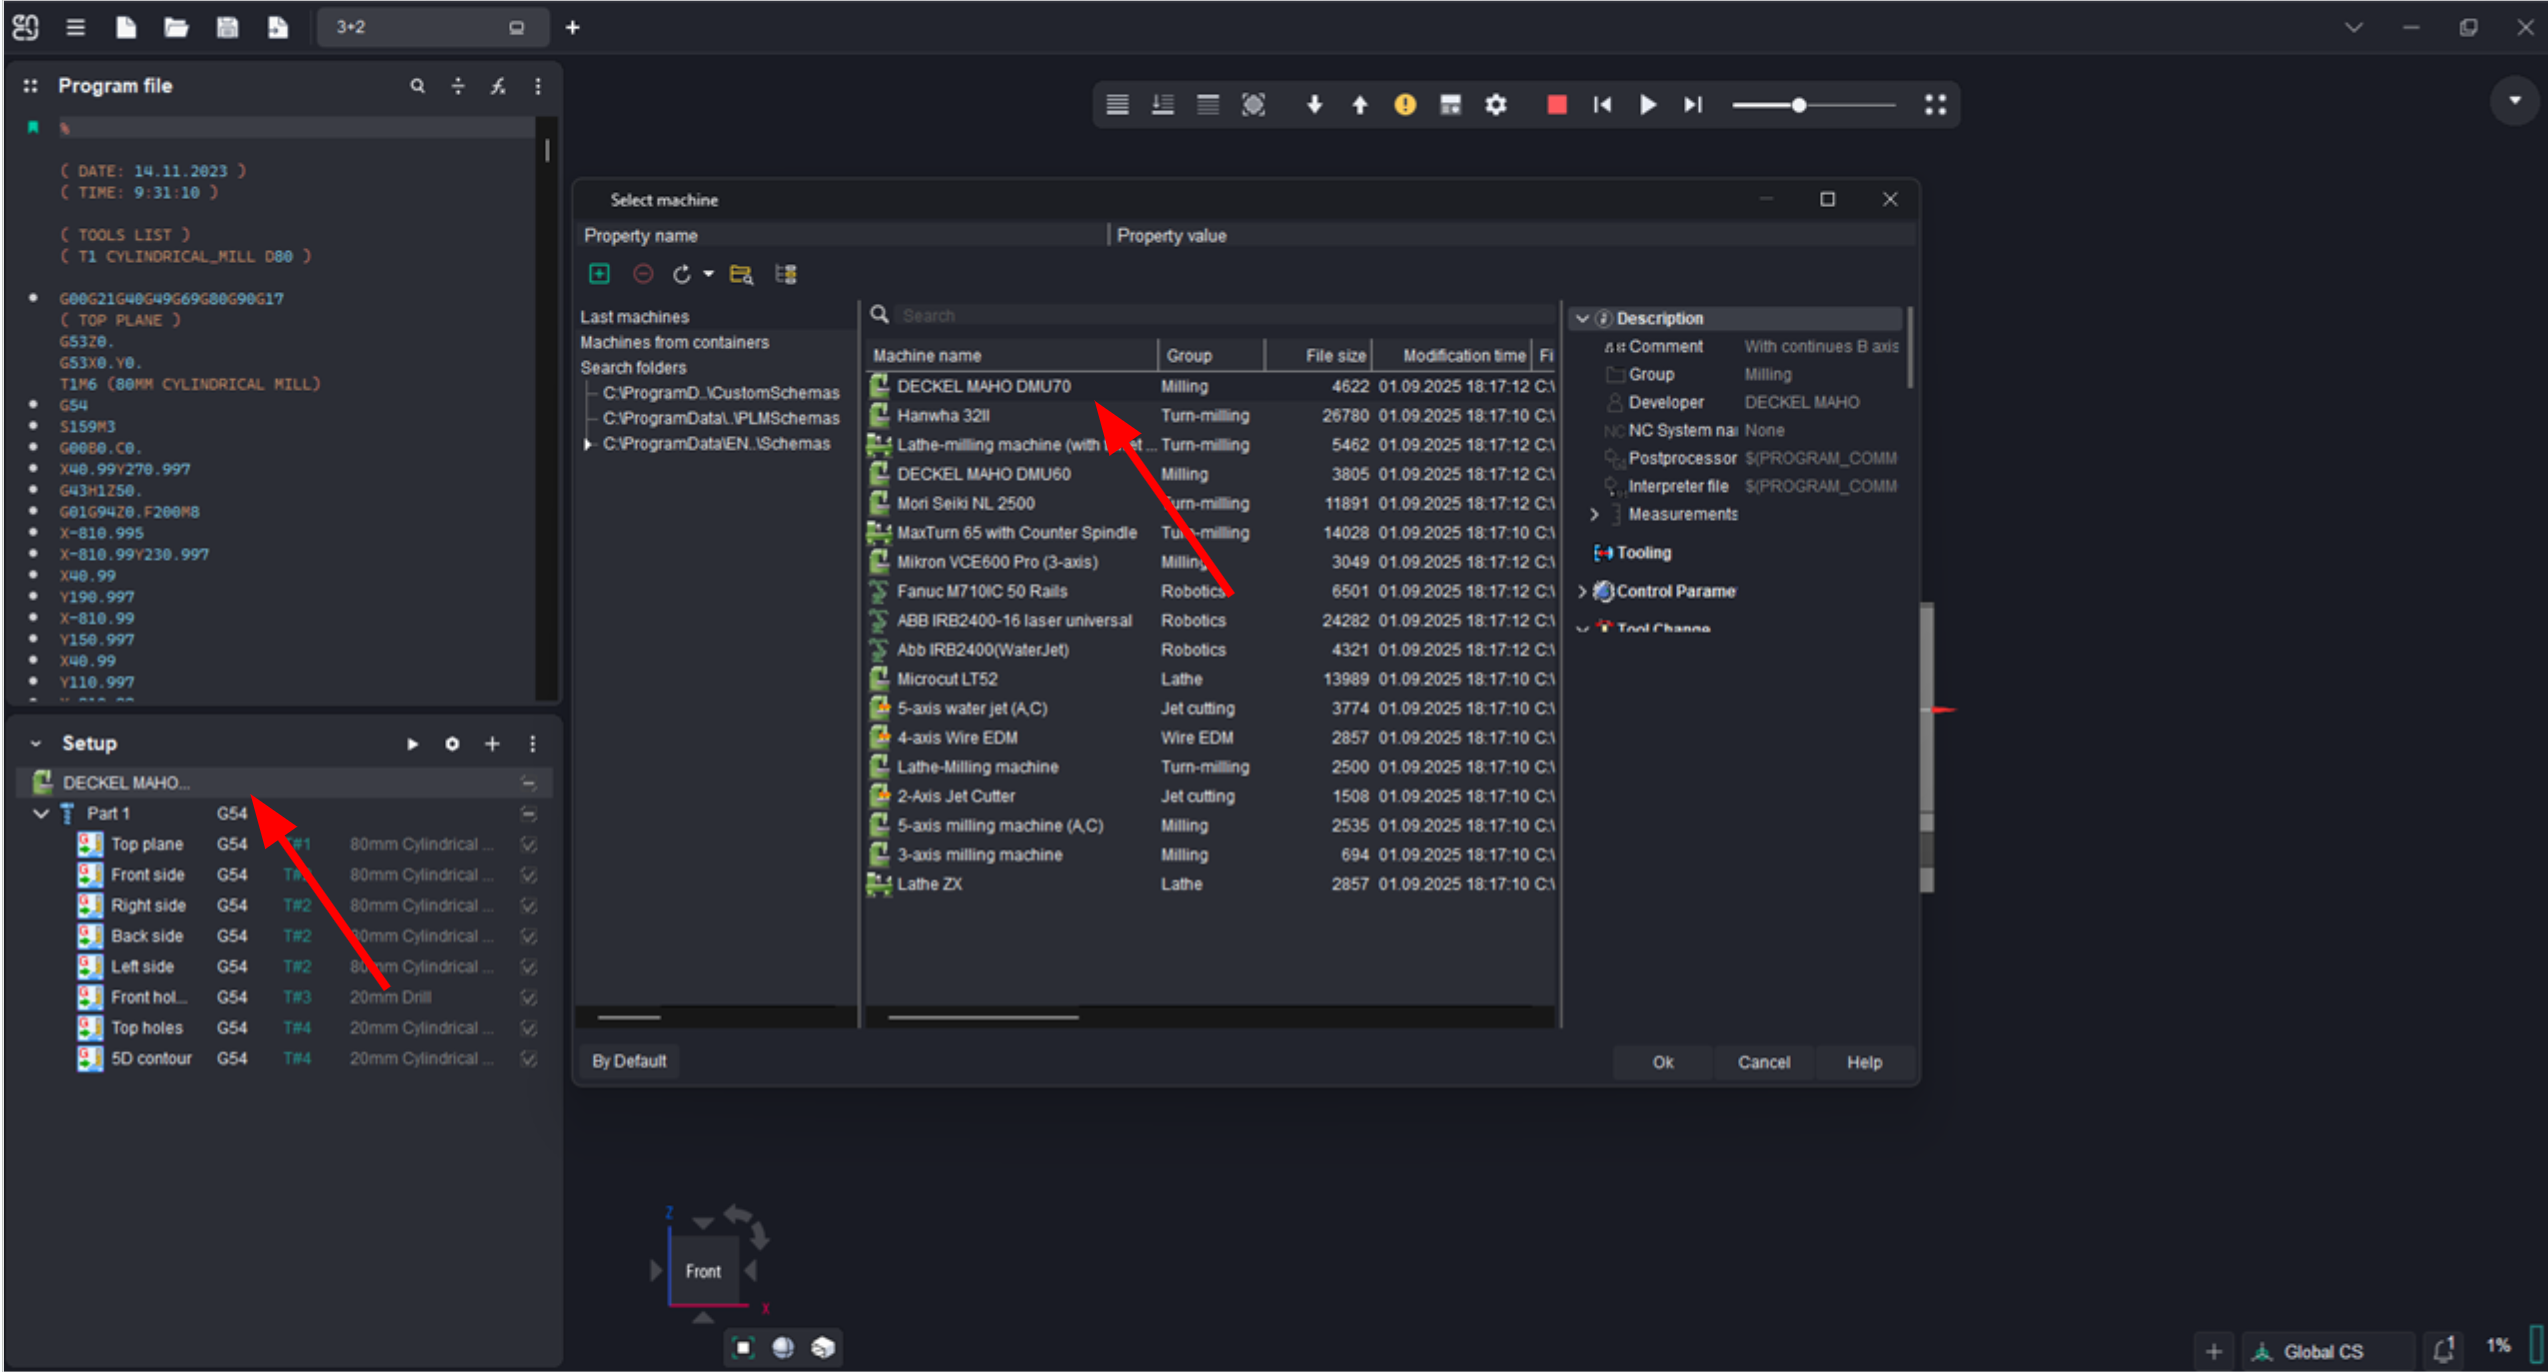
Task: Collapse the Part 1 tree node
Action: [x=41, y=814]
